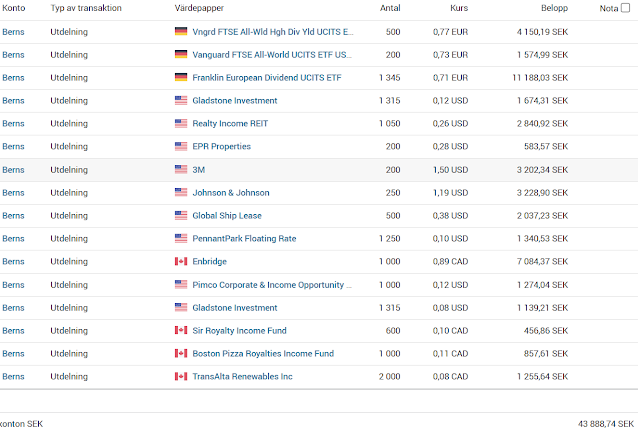640x430 pixels.
Task: Open the Pimco Corporate & Income Opportunity link
Action: tap(272, 285)
